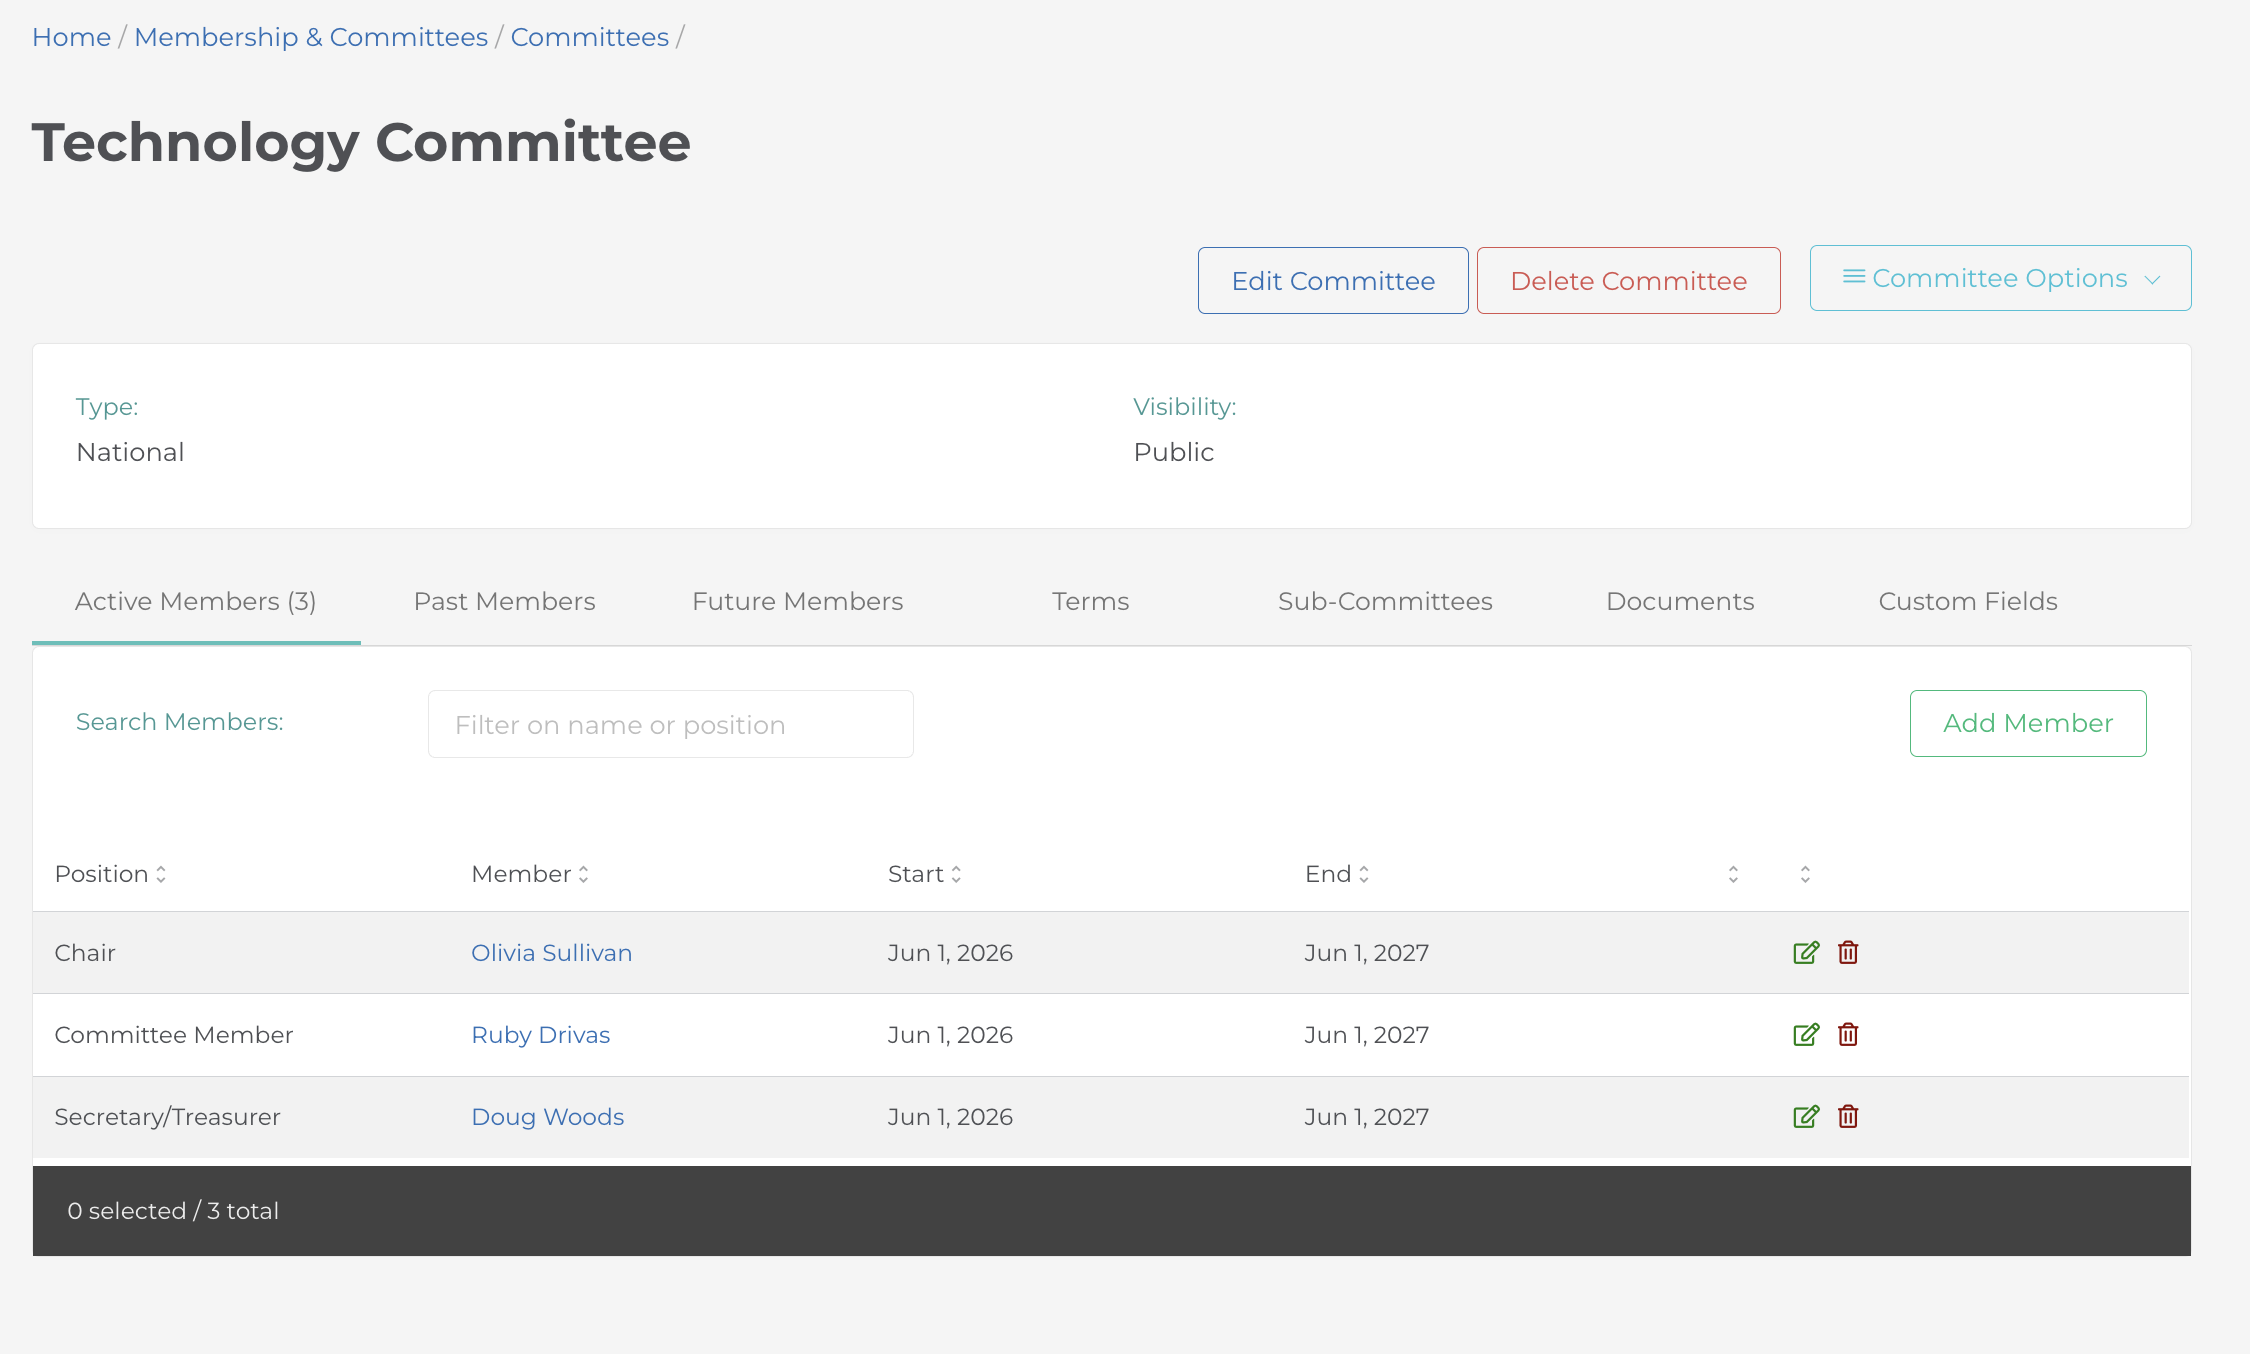Click the Edit Committee button
Image resolution: width=2250 pixels, height=1354 pixels.
pos(1333,281)
